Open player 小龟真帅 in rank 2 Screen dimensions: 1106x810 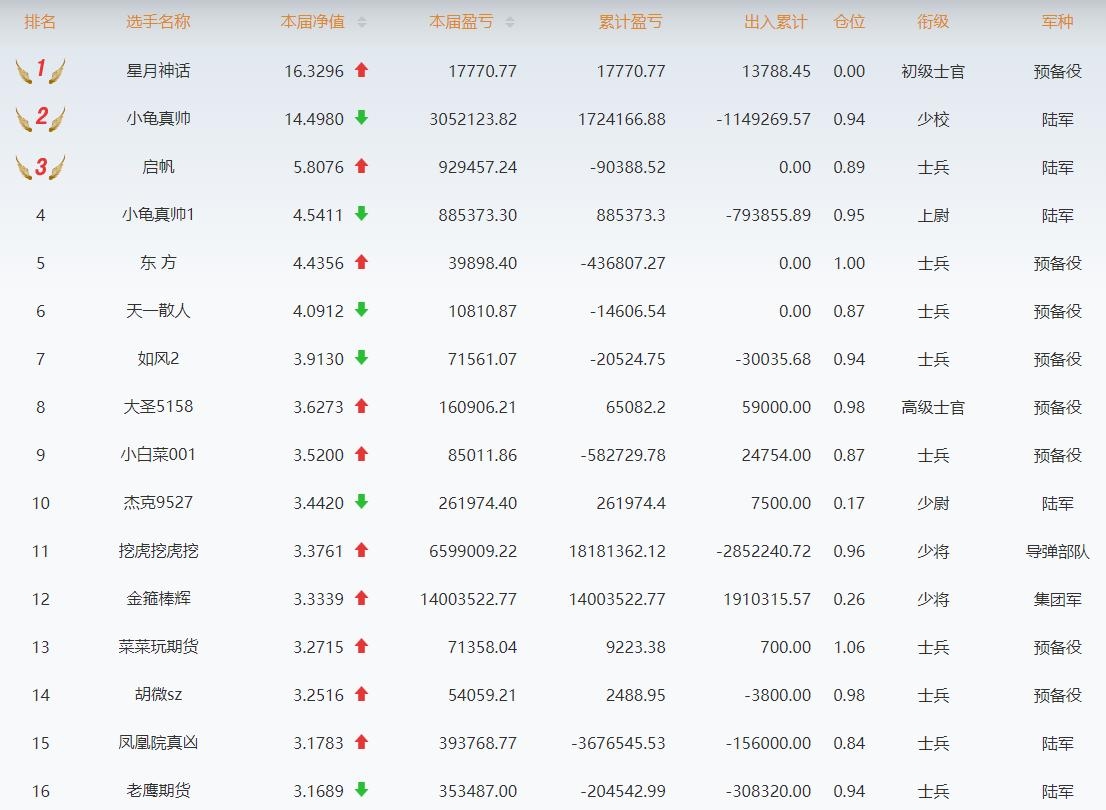tap(158, 119)
